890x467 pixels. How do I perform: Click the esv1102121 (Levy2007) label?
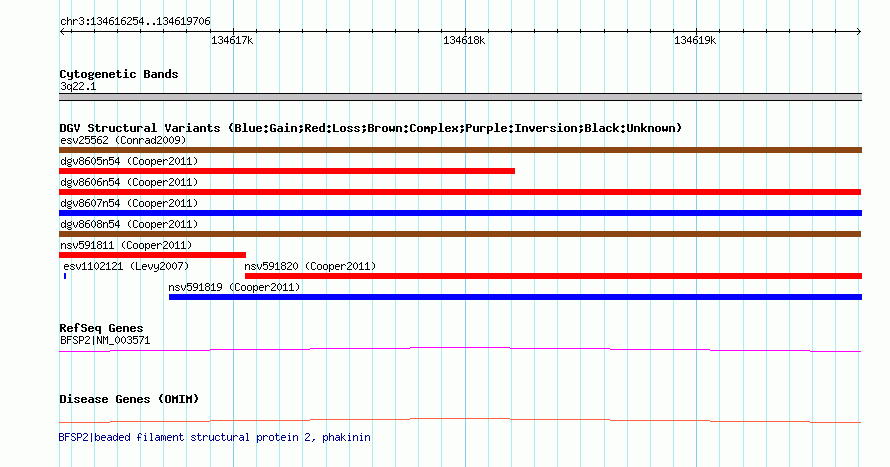[126, 266]
